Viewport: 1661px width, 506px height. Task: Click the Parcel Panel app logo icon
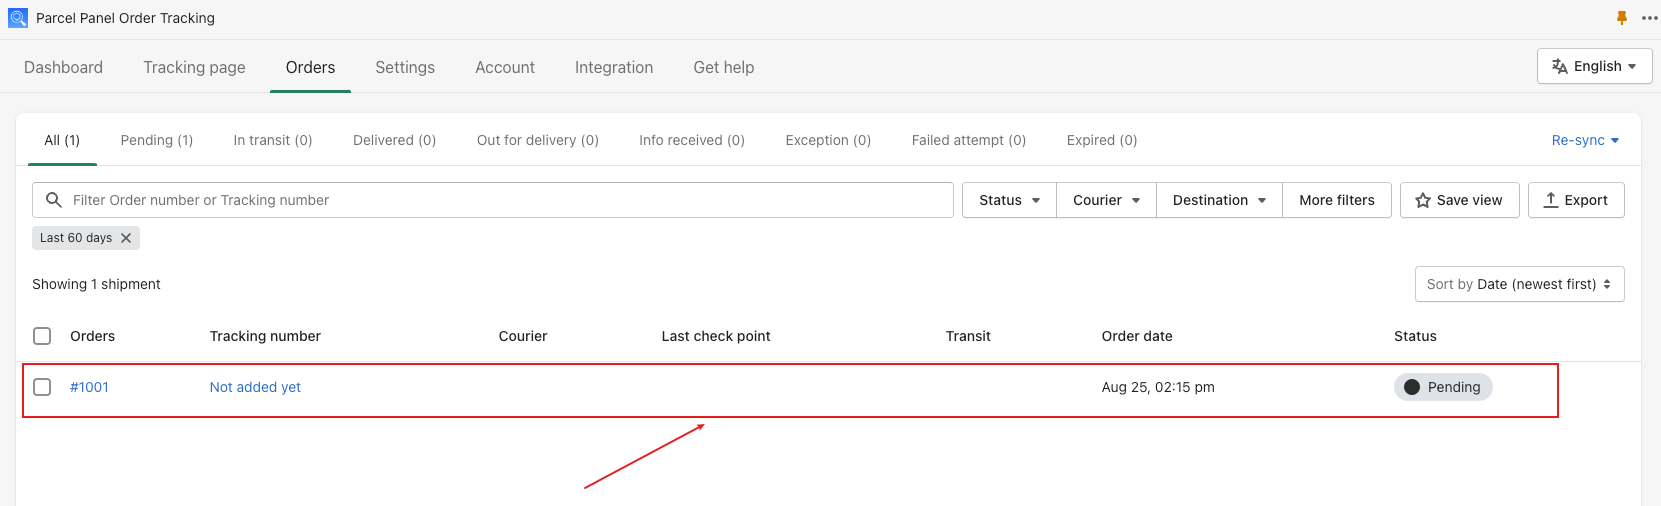pyautogui.click(x=18, y=18)
